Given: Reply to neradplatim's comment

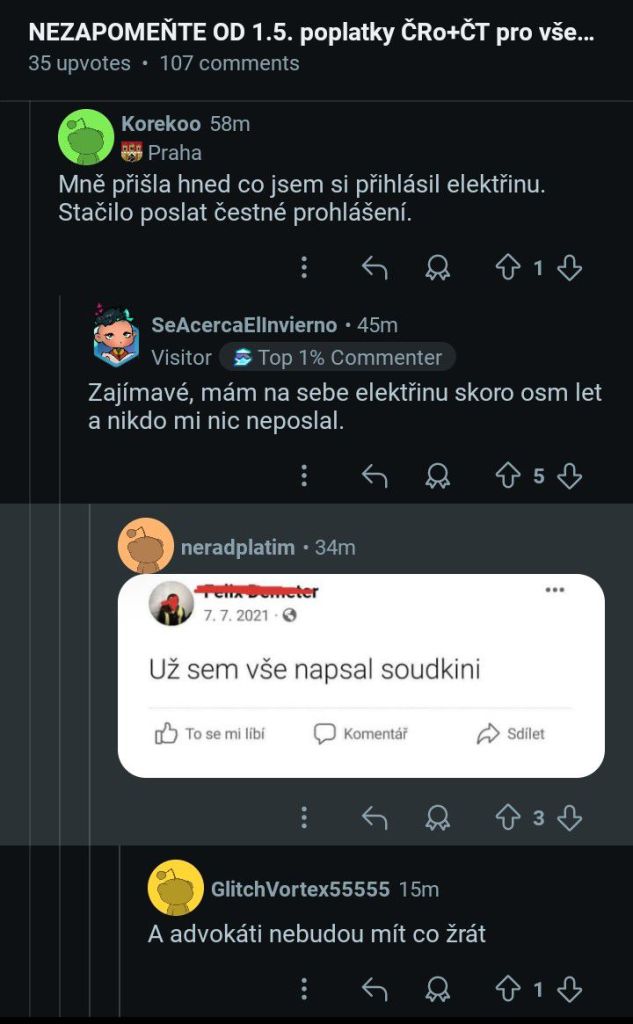Looking at the screenshot, I should (x=374, y=818).
